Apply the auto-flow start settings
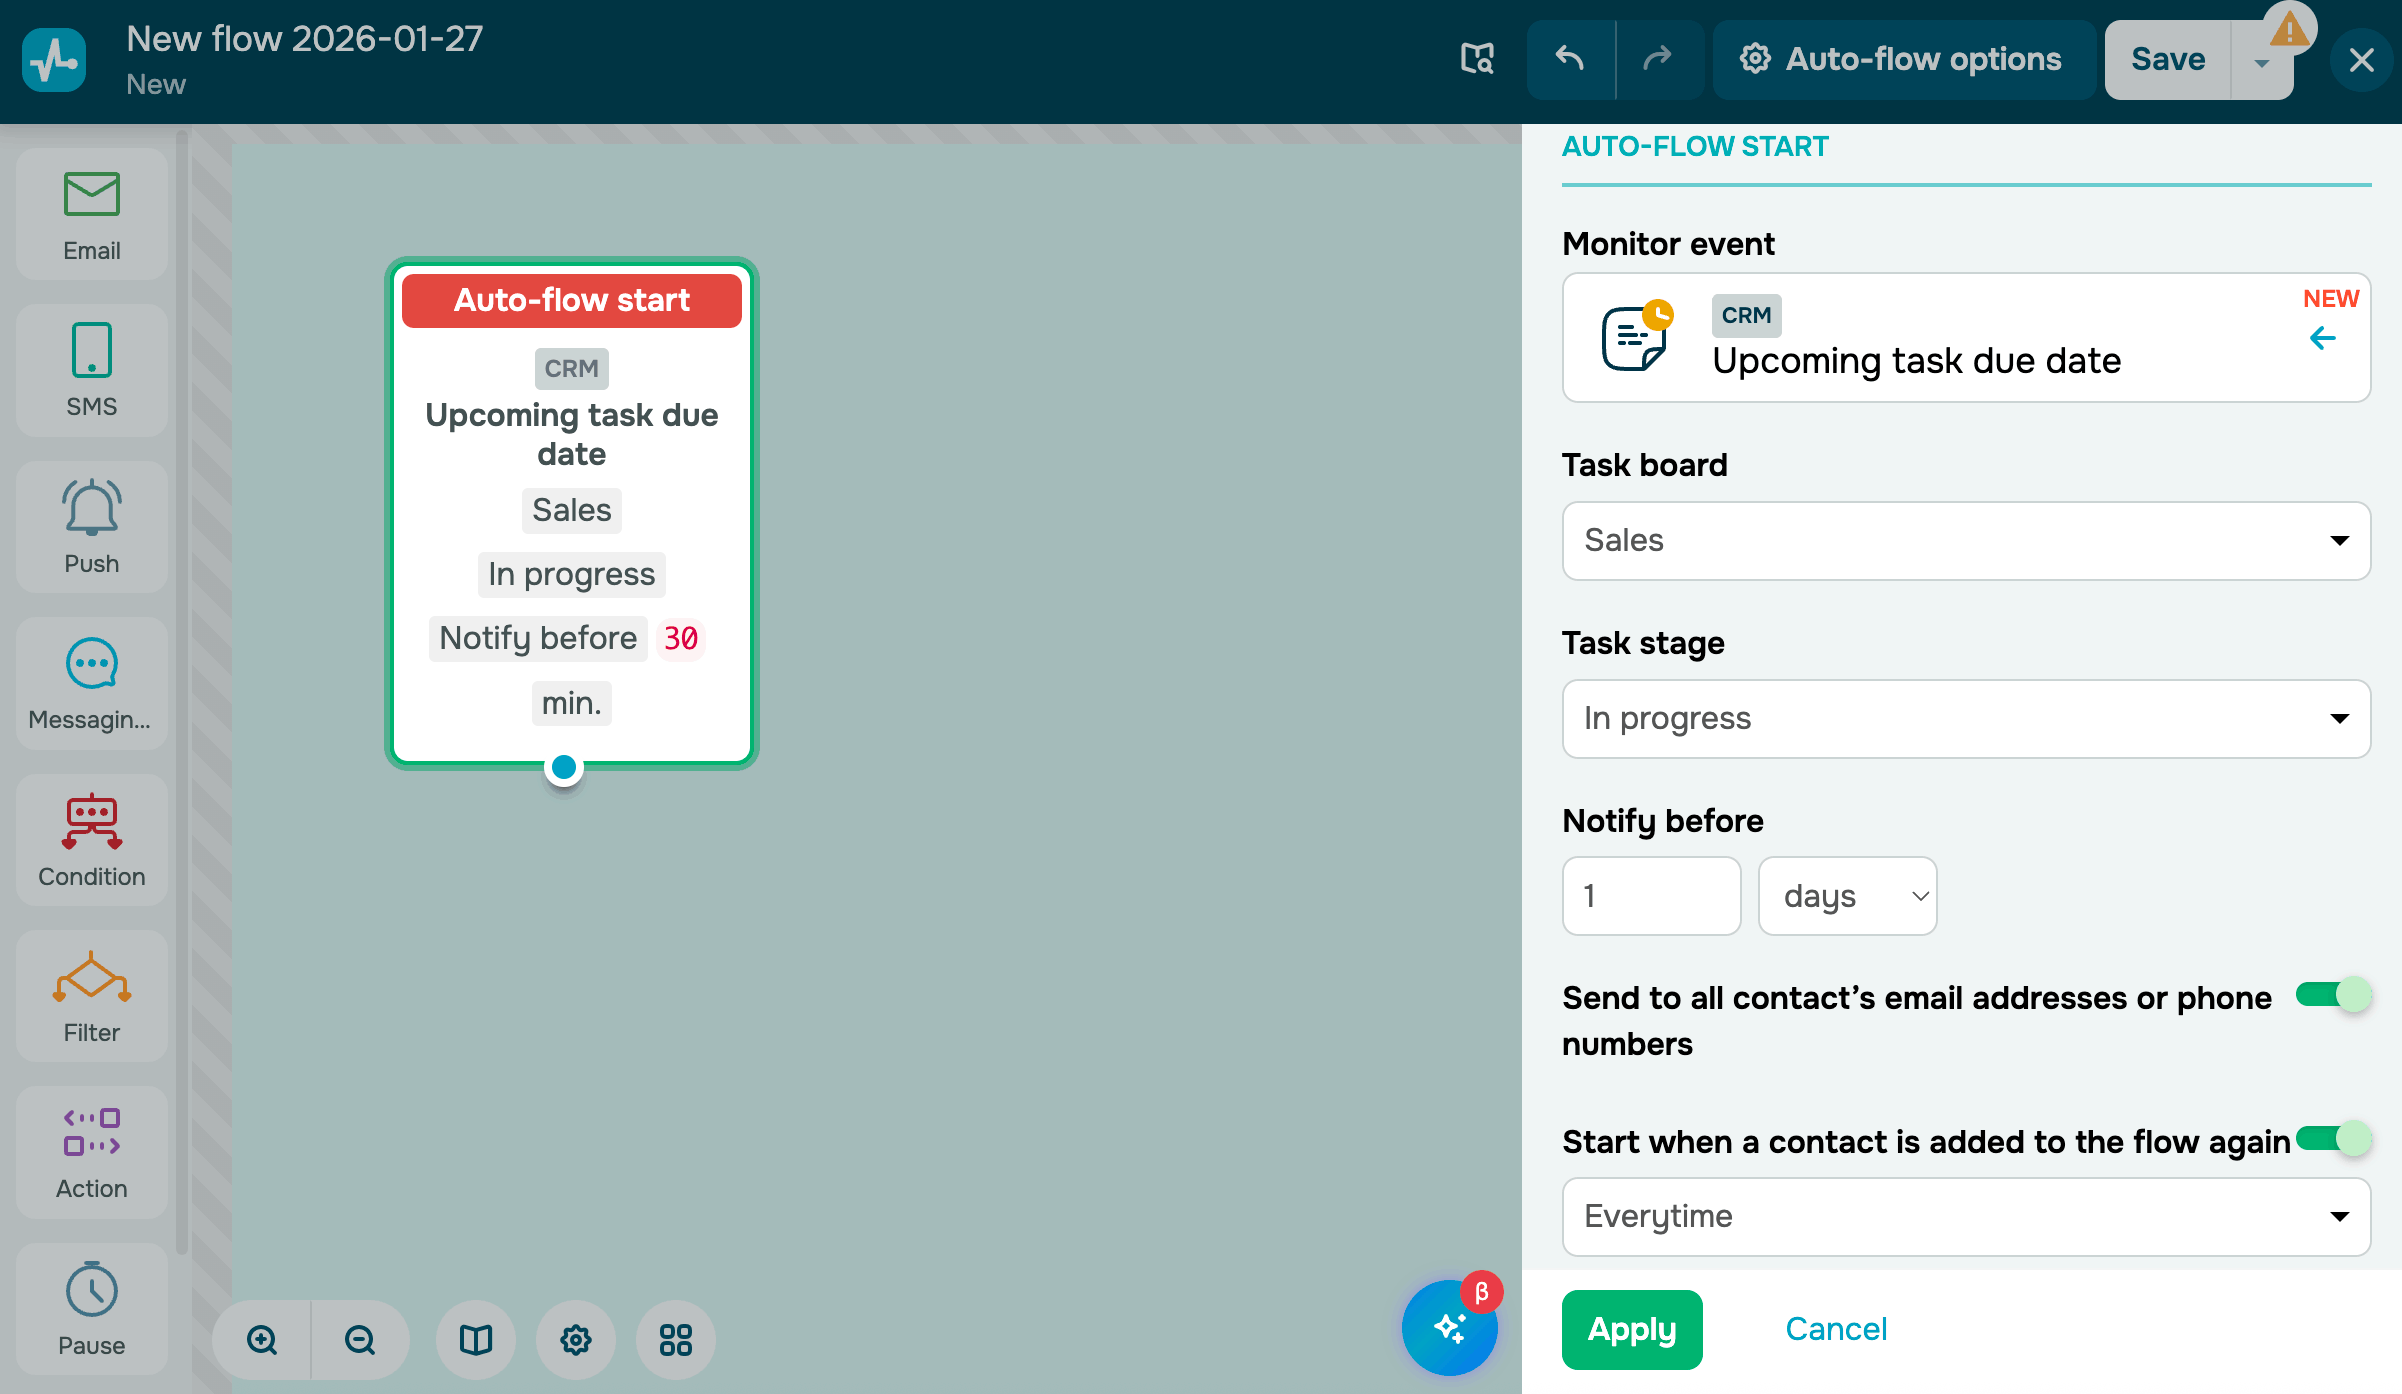This screenshot has width=2402, height=1394. [x=1631, y=1329]
